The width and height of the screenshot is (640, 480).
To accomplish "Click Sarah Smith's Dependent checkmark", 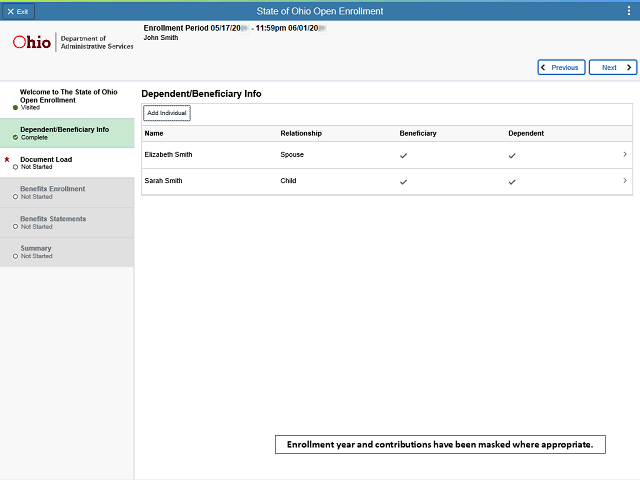I will point(512,182).
